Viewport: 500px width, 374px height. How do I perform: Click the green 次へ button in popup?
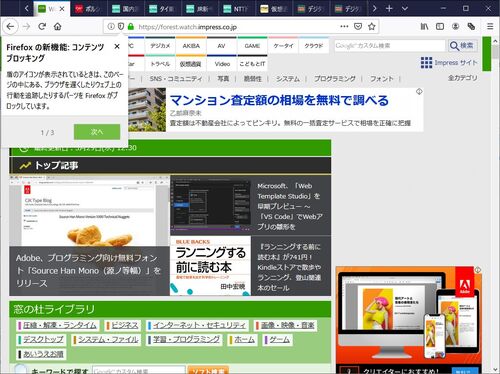97,132
